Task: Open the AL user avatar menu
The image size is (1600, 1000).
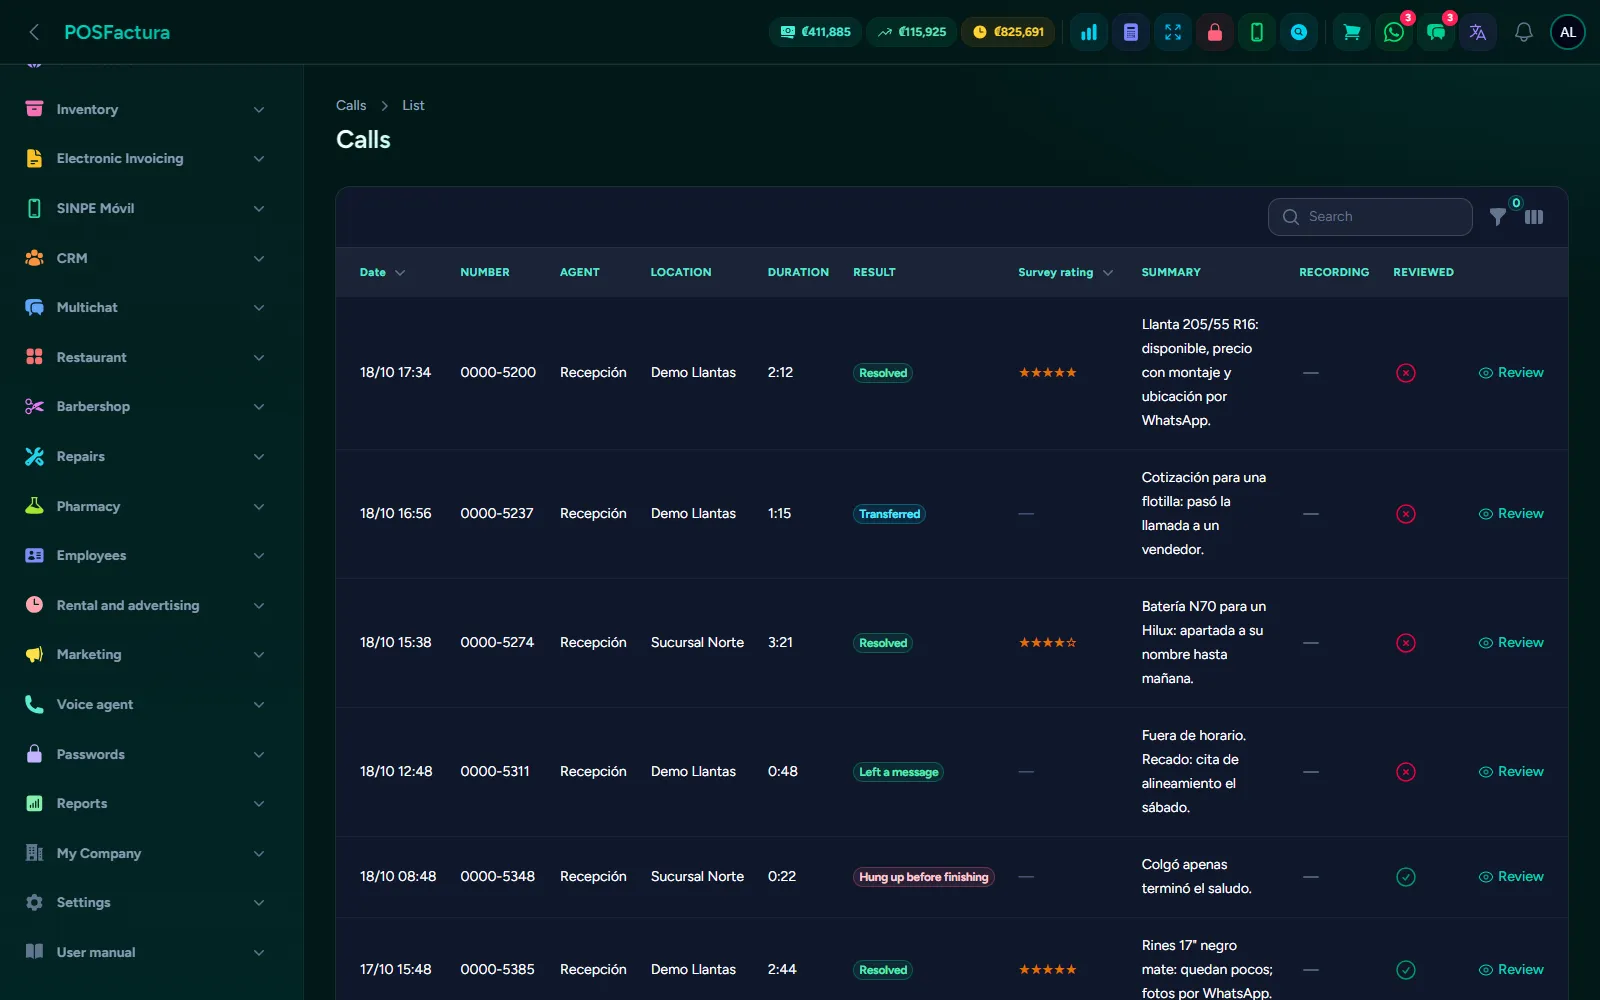Action: [x=1568, y=32]
